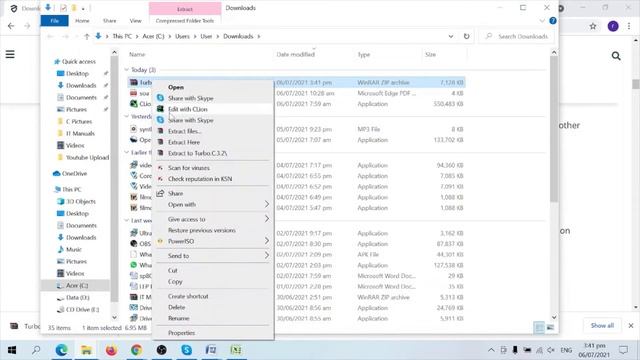Click the Open context menu entry
The width and height of the screenshot is (640, 360).
pos(176,87)
